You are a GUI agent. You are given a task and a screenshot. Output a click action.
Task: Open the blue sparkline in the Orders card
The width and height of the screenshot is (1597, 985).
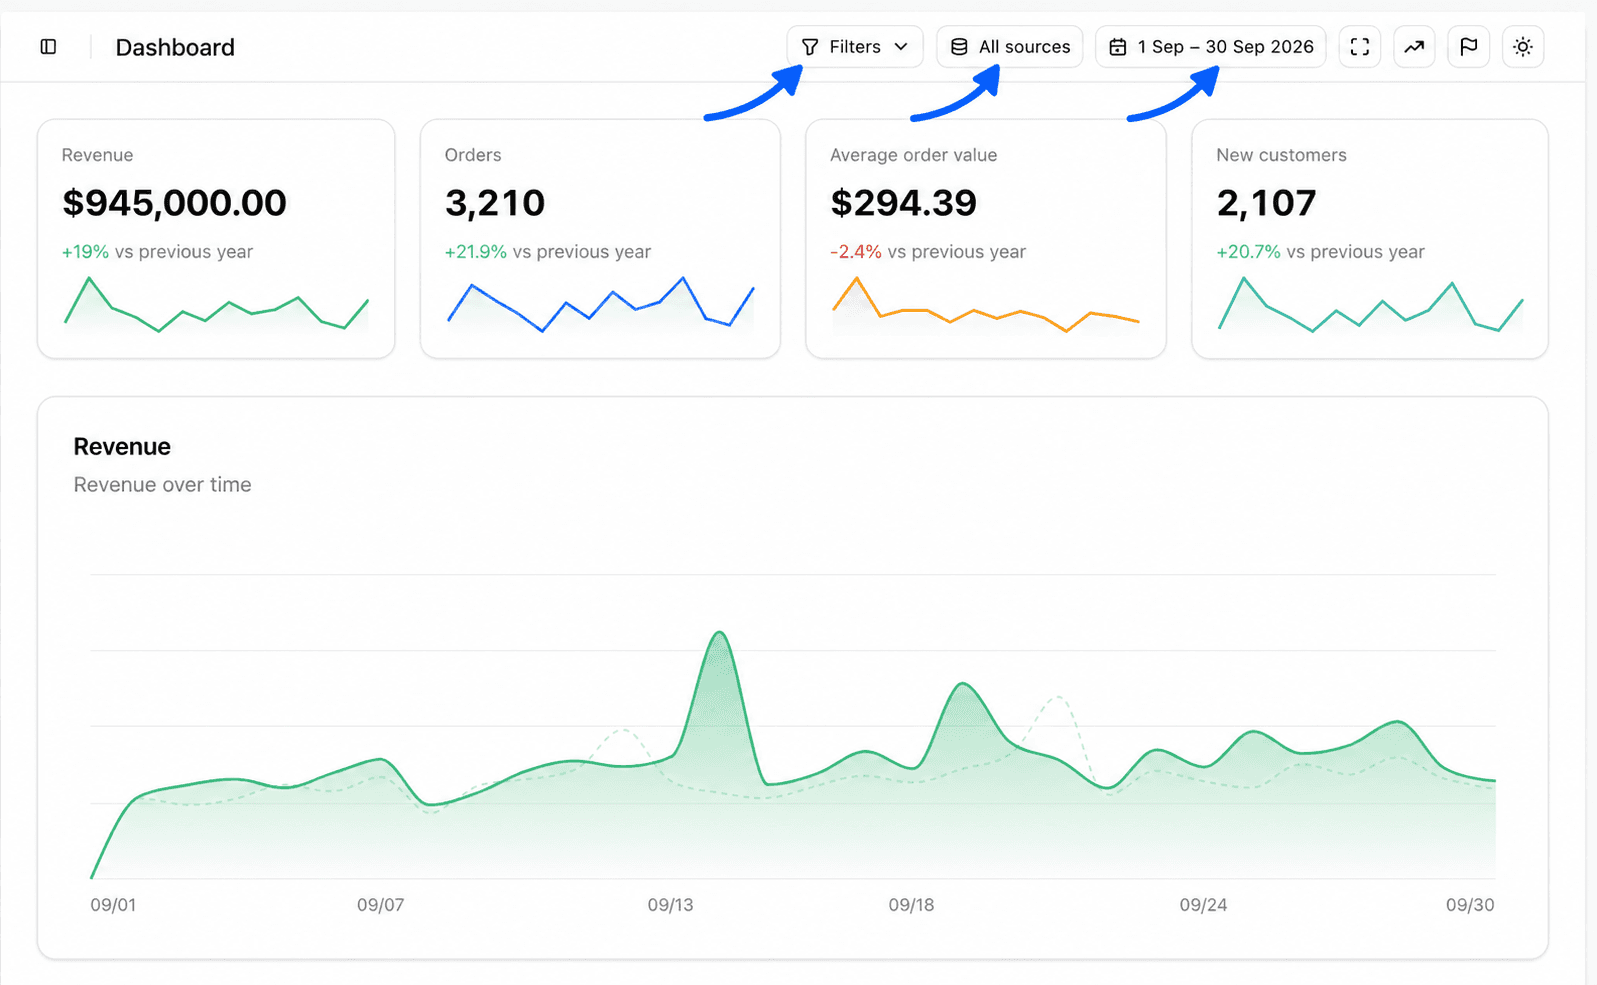click(600, 304)
